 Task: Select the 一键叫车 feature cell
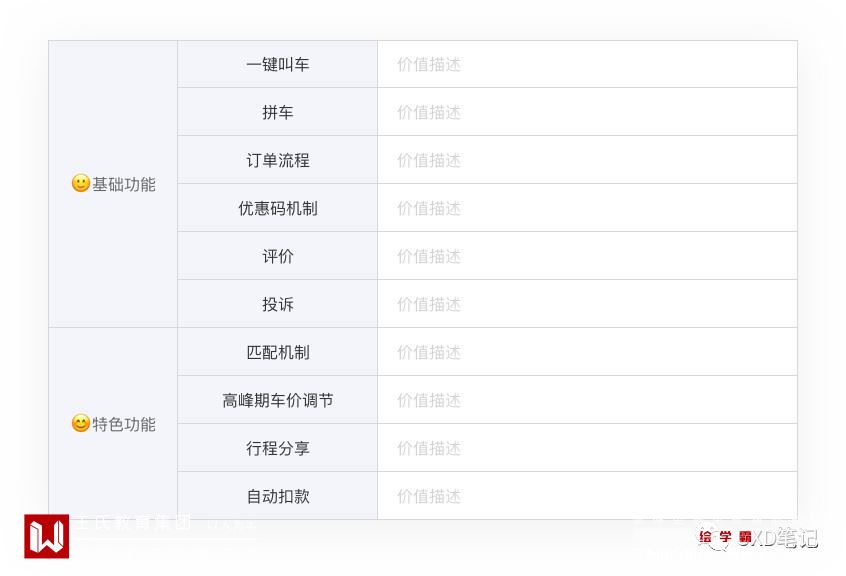(278, 64)
